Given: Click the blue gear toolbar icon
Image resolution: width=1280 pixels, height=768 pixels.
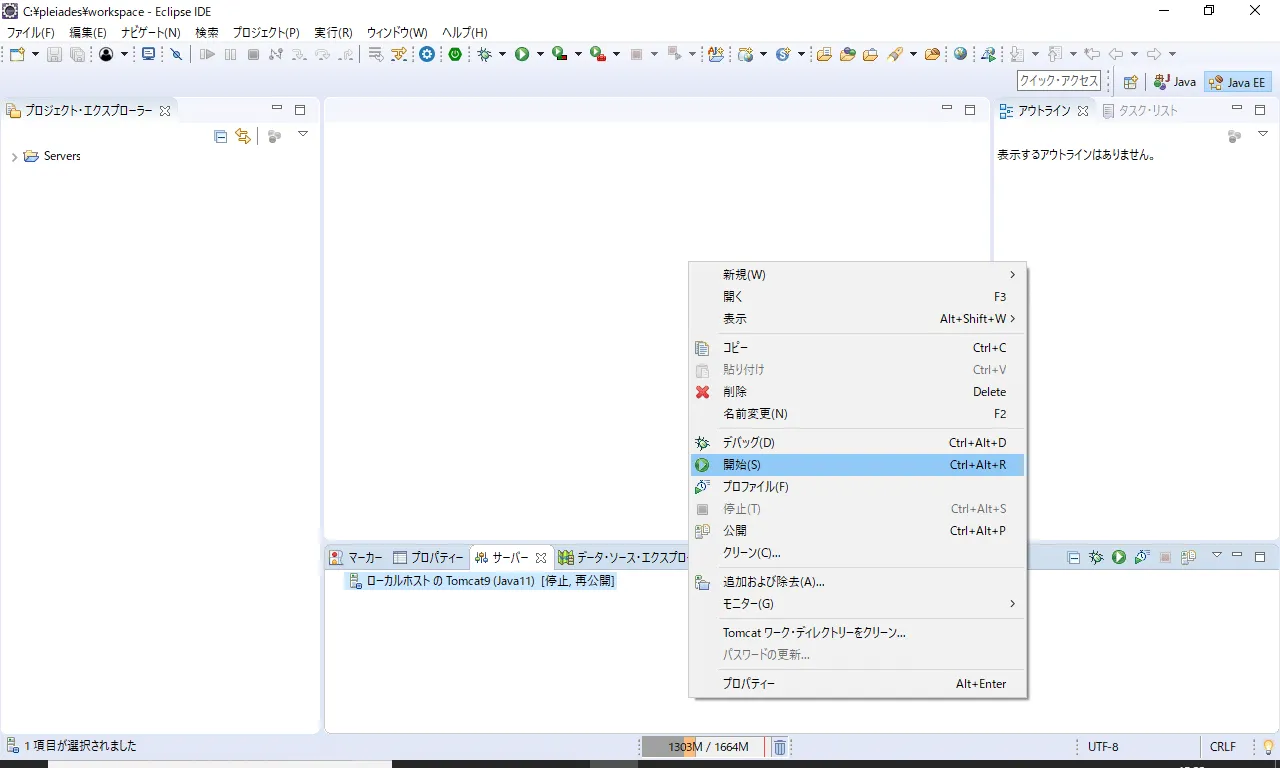Looking at the screenshot, I should pos(427,54).
